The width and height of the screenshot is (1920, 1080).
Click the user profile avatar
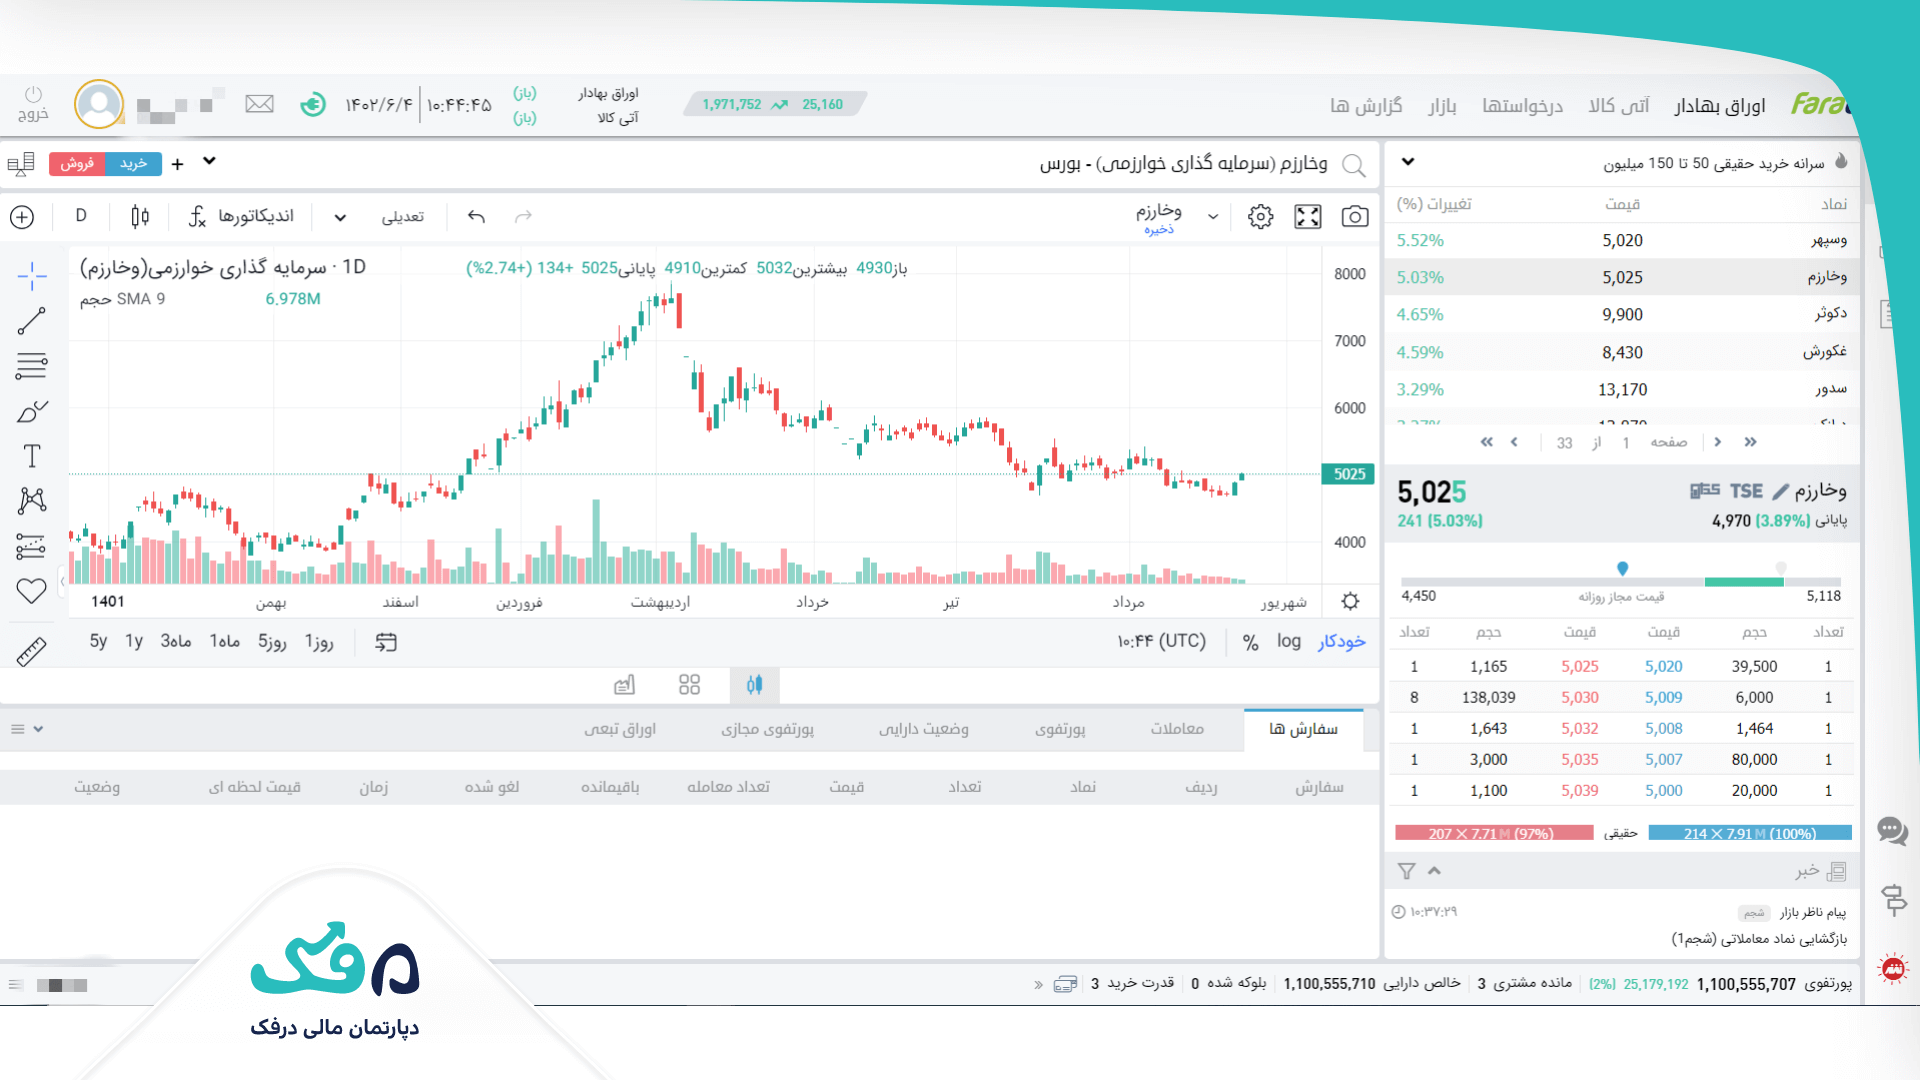pyautogui.click(x=99, y=104)
